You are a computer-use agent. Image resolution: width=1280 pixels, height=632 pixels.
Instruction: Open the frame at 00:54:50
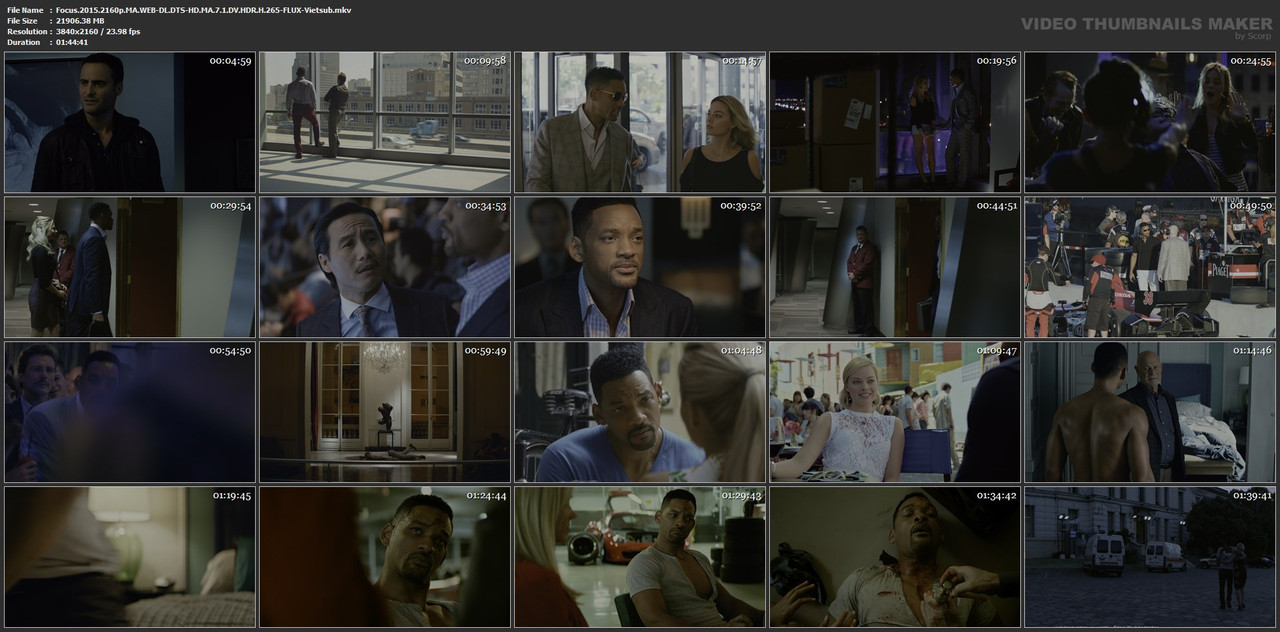coord(130,412)
